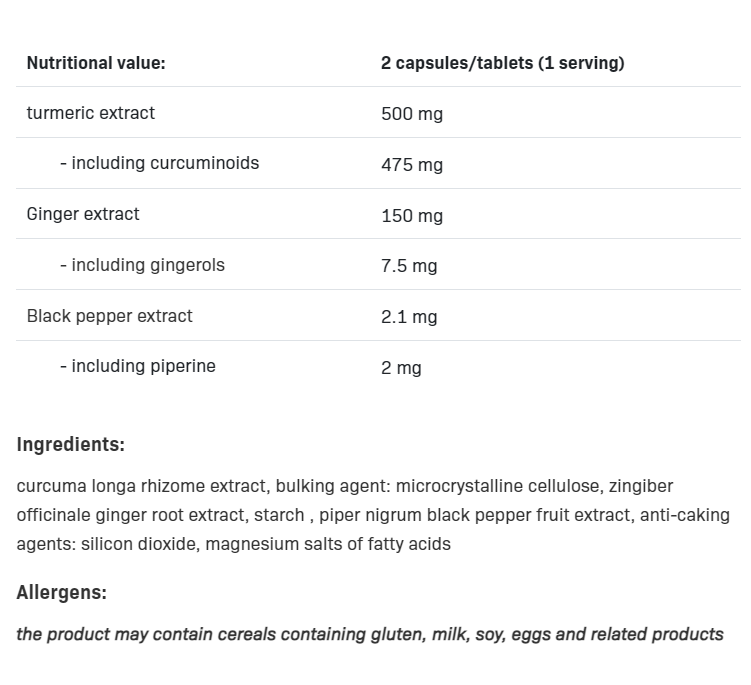
Task: Click the '500 mg' turmeric value
Action: [x=412, y=114]
